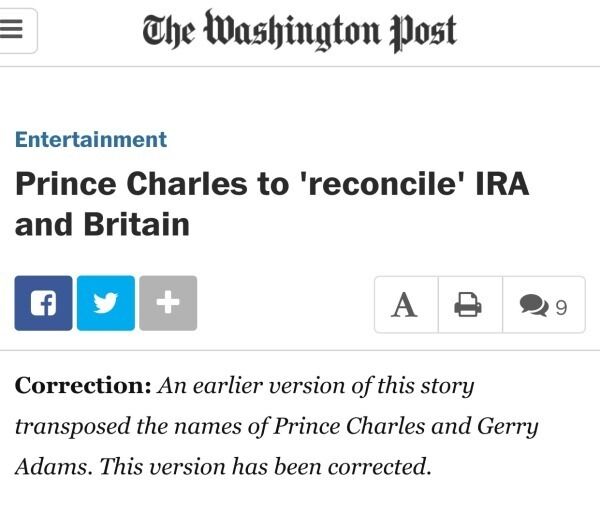Share the article on Twitter
Viewport: 600px width, 514px height.
tap(105, 303)
